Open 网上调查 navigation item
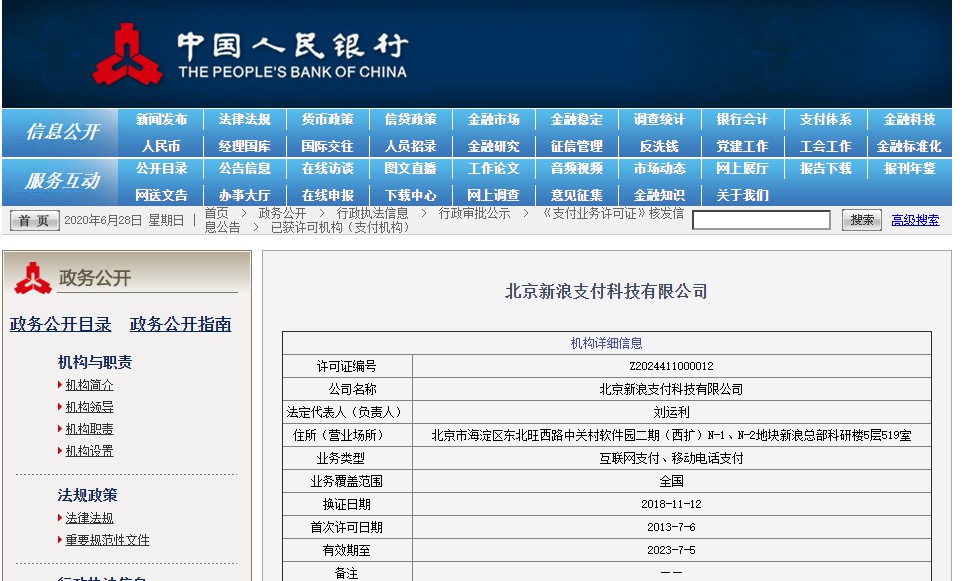This screenshot has width=975, height=581. pos(493,195)
